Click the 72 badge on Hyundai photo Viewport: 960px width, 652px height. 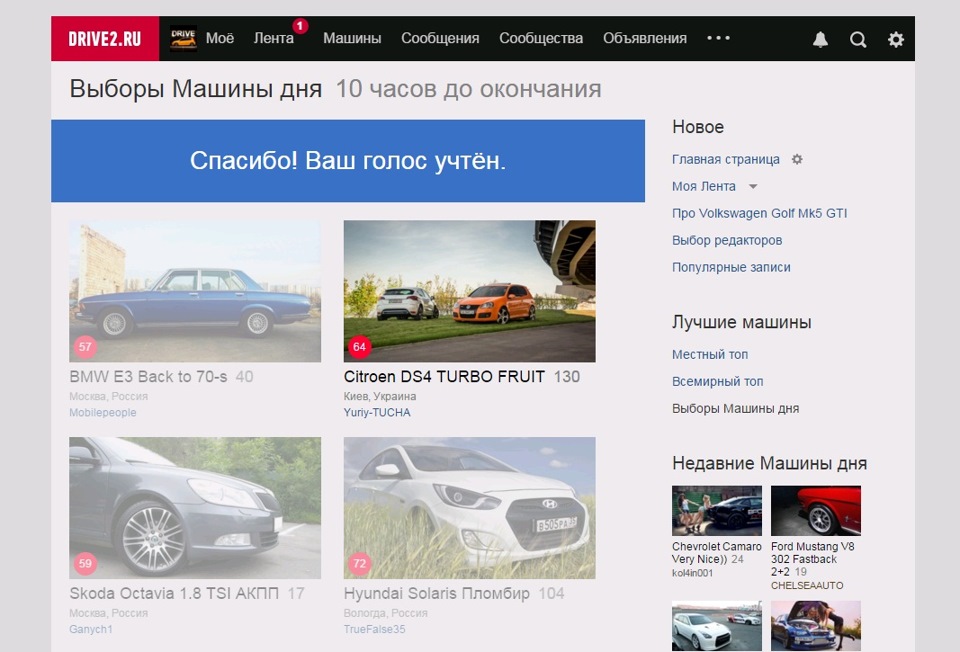tap(359, 563)
